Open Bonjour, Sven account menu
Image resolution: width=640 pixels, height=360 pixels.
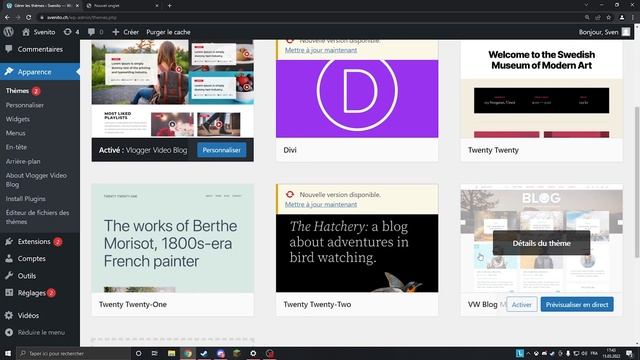click(x=598, y=32)
